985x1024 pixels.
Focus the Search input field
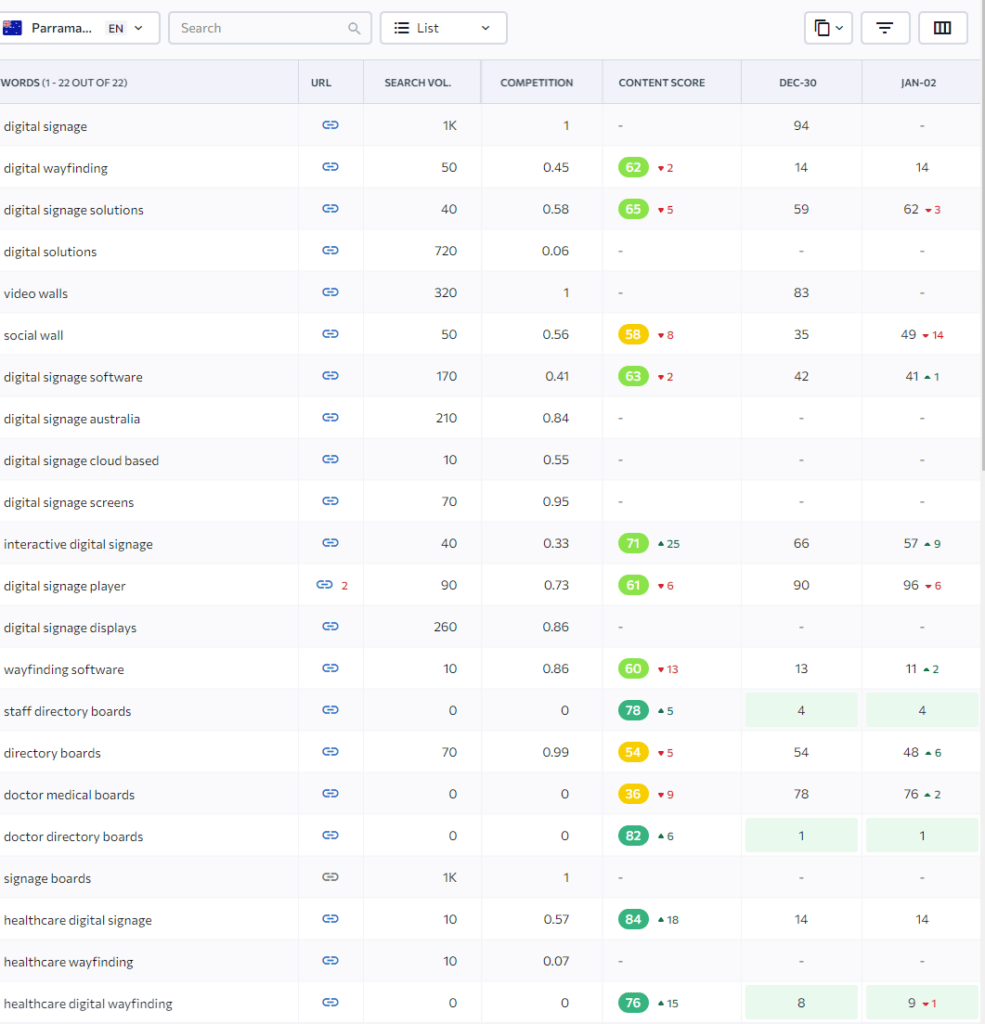(x=260, y=28)
